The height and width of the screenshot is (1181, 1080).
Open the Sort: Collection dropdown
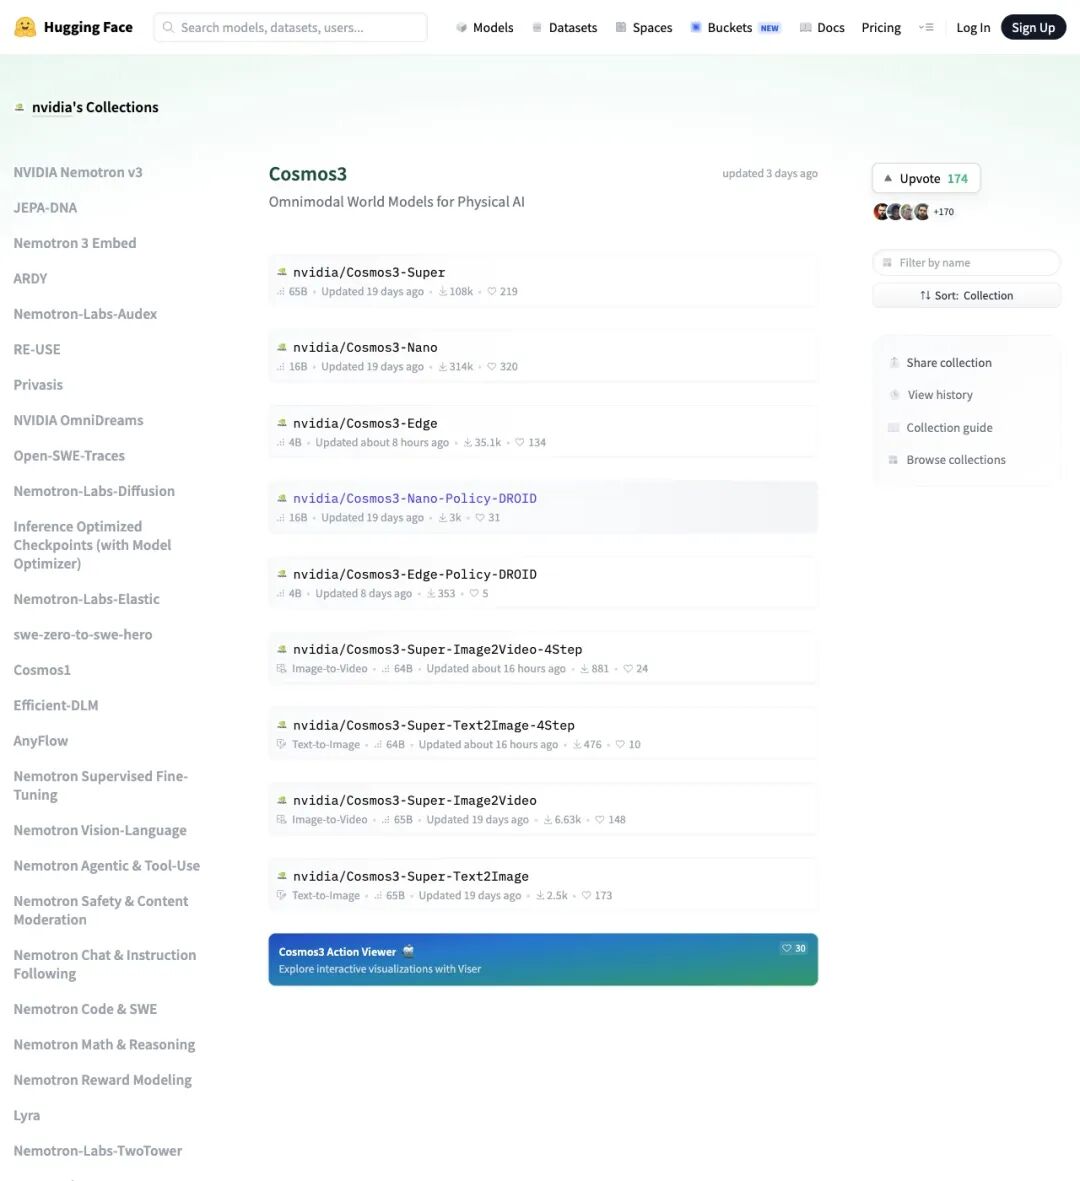(966, 295)
